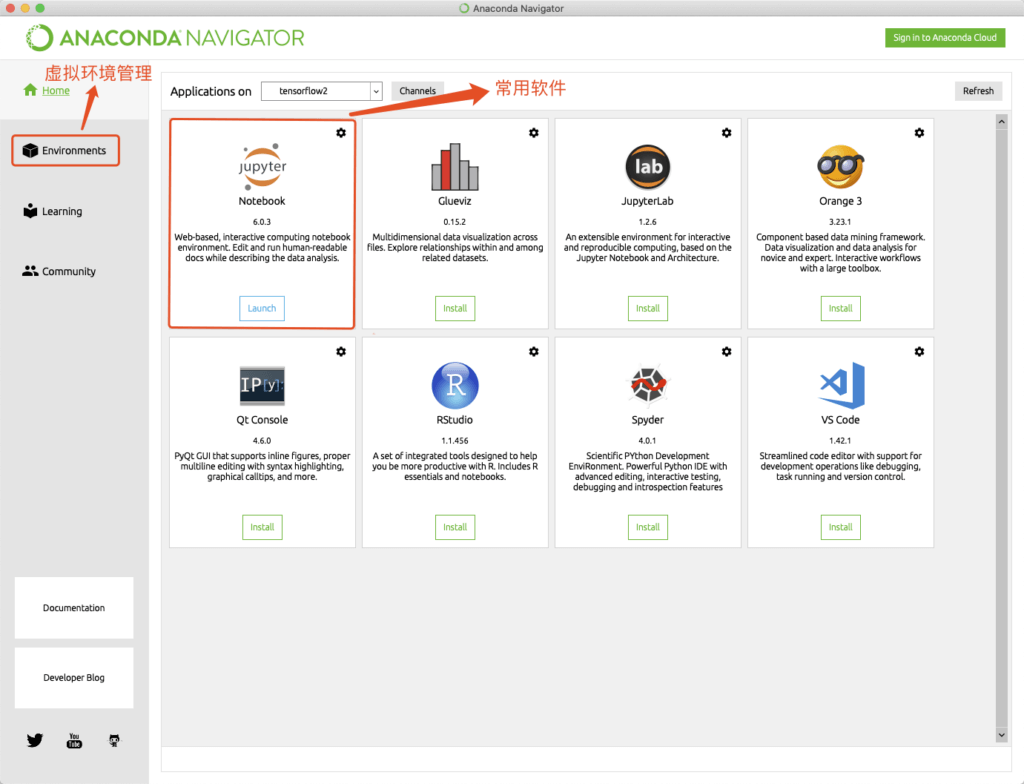Open settings gear on Qt Console card
1024x784 pixels.
coord(341,351)
